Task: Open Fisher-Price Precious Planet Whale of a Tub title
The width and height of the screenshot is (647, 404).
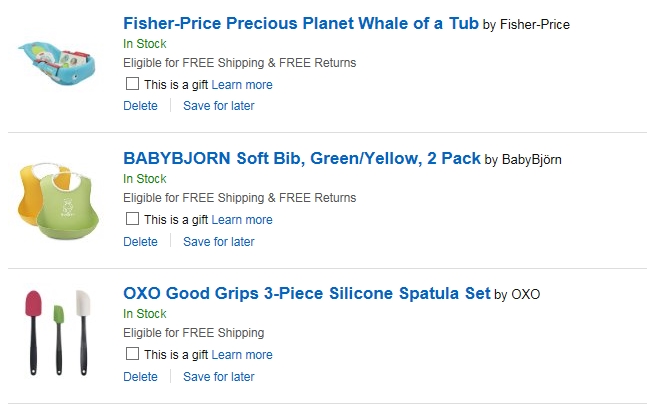Action: coord(300,23)
